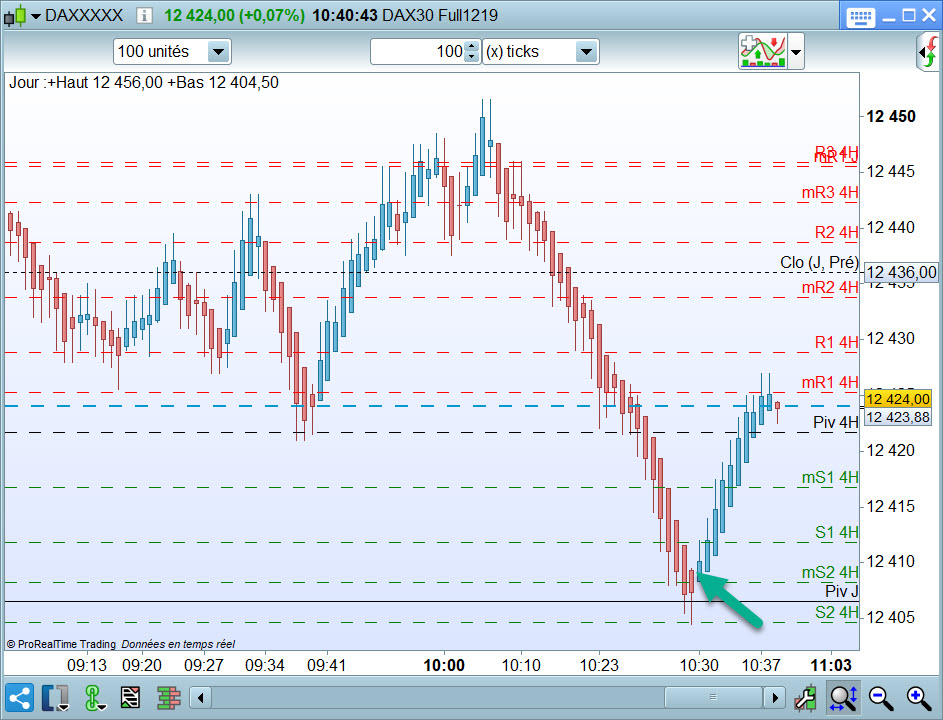
Task: Open the '100 unités' dropdown
Action: (172, 52)
